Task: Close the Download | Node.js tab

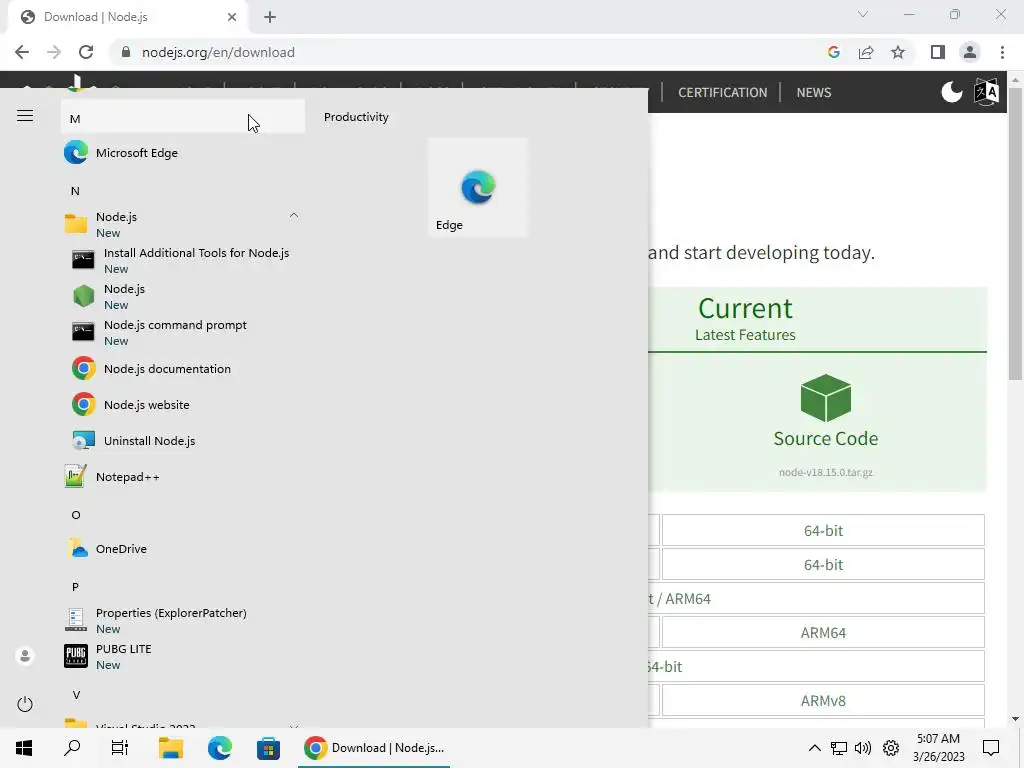Action: tap(232, 17)
